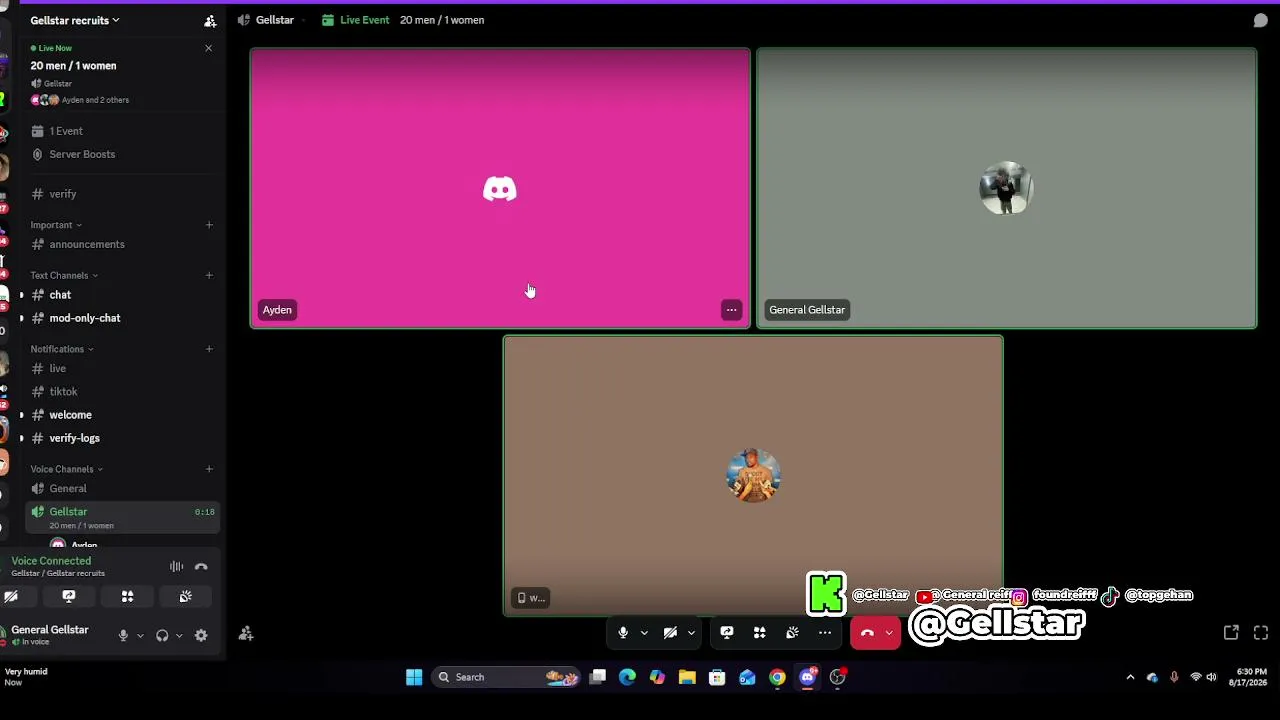The image size is (1280, 720).
Task: Collapse the Text Channels category
Action: tap(64, 275)
